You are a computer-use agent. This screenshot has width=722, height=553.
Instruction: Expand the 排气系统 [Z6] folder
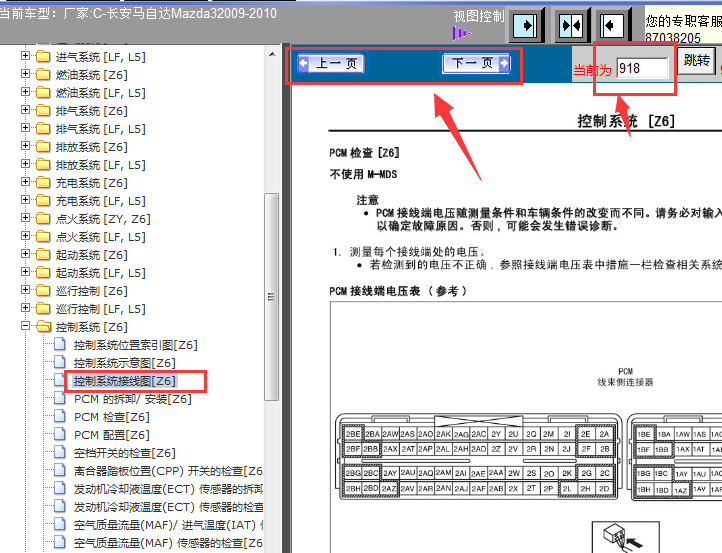click(x=25, y=110)
